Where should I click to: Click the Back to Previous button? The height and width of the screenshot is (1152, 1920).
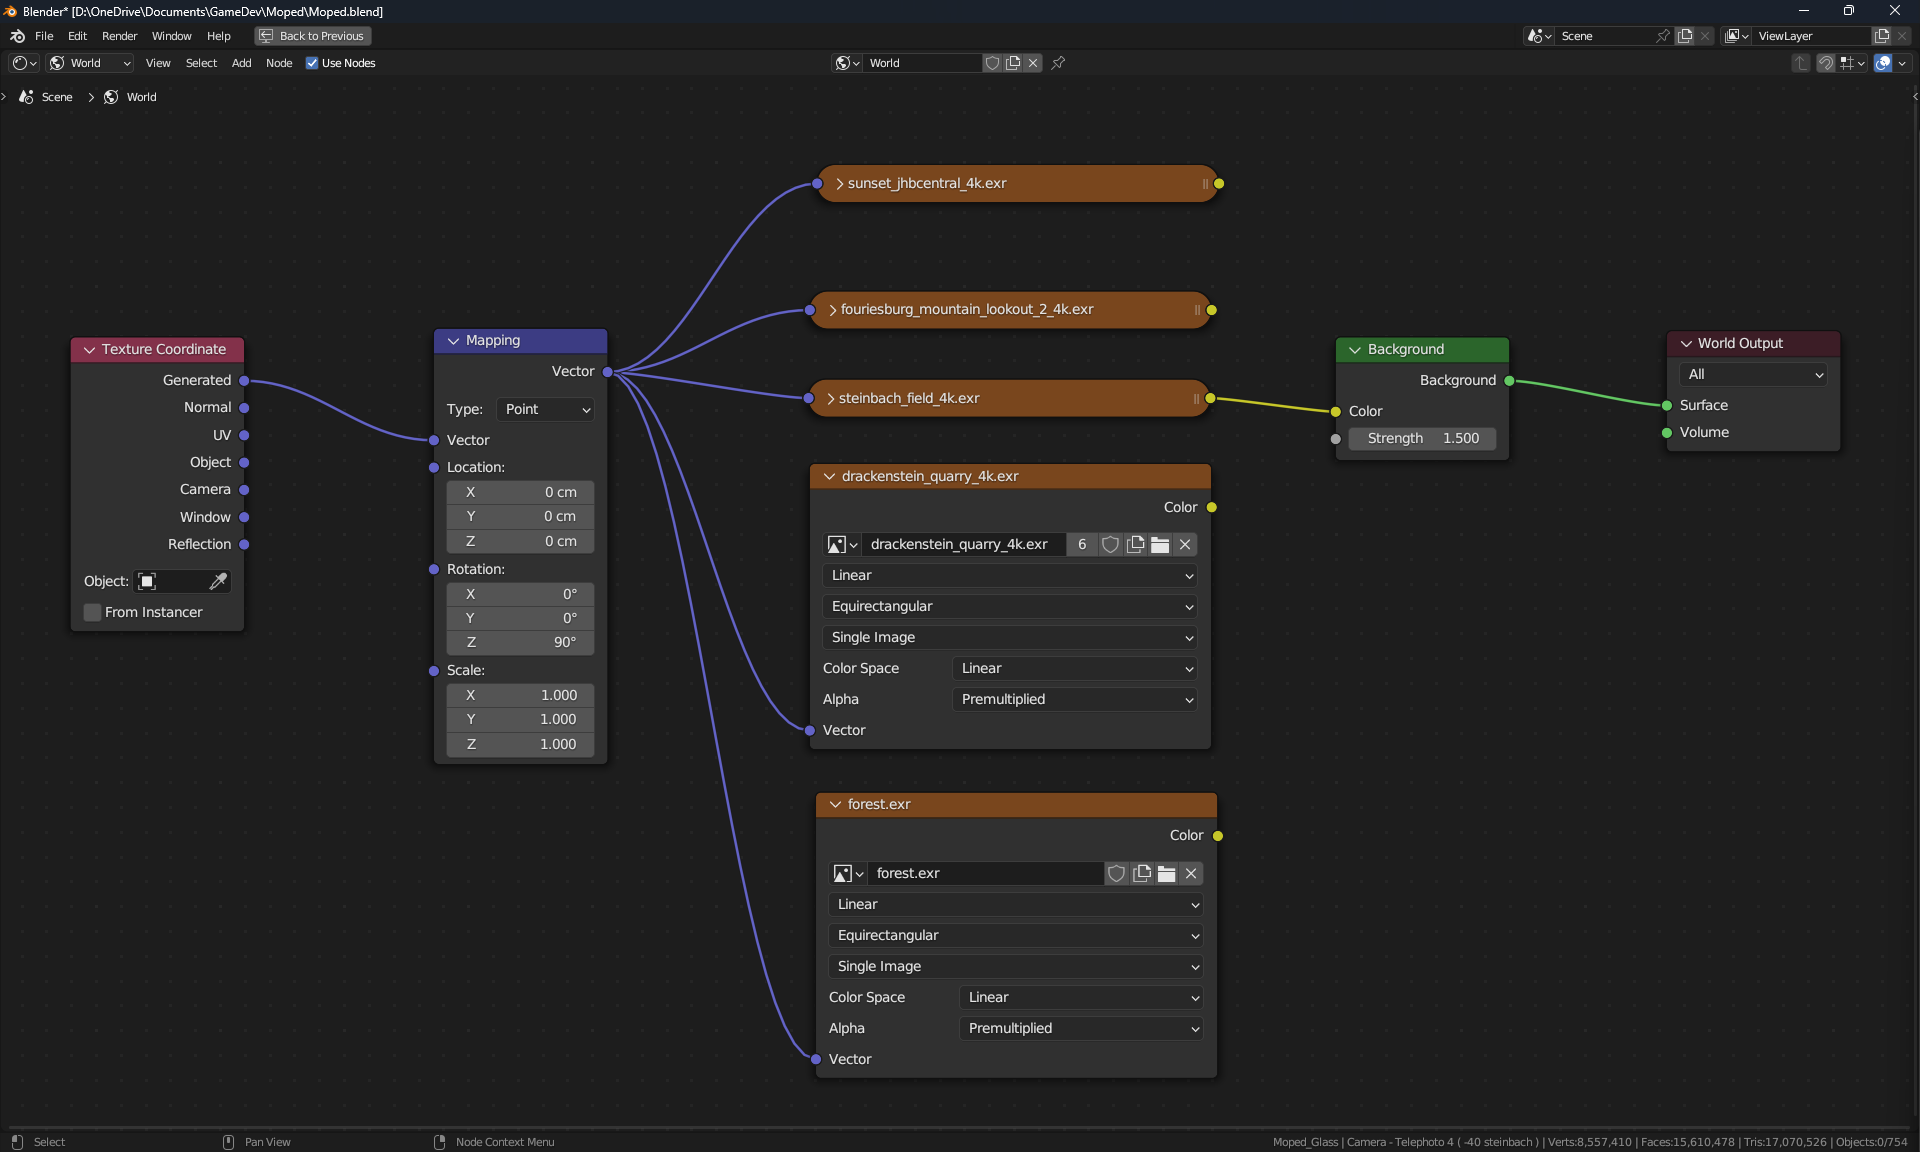[x=312, y=36]
